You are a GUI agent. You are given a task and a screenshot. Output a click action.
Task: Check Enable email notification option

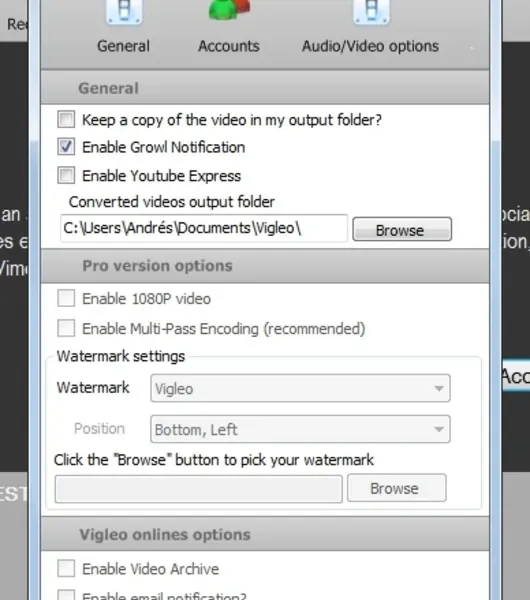click(x=66, y=595)
